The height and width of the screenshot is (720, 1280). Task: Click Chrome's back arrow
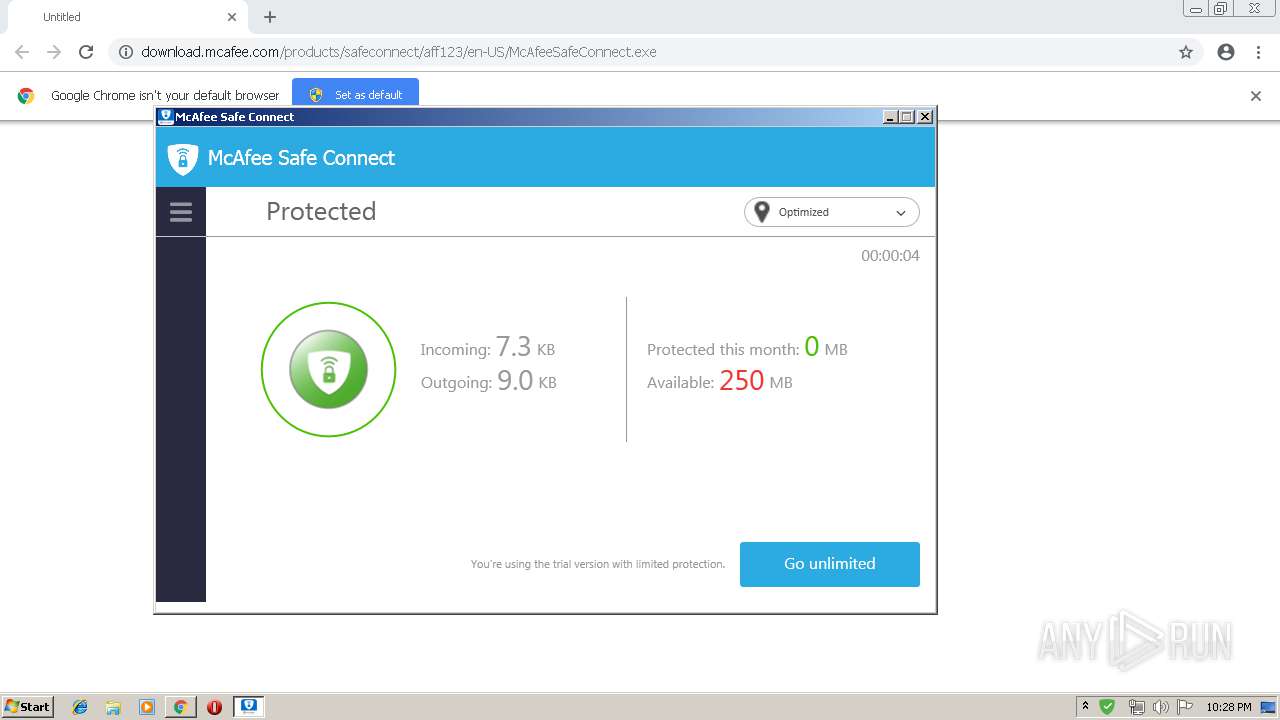click(x=22, y=52)
